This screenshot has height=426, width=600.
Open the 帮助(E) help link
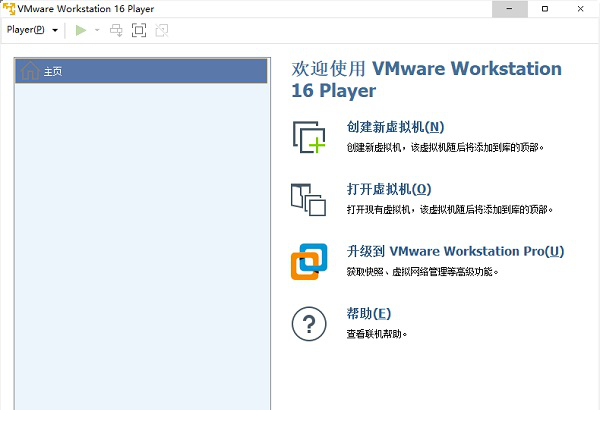point(368,313)
